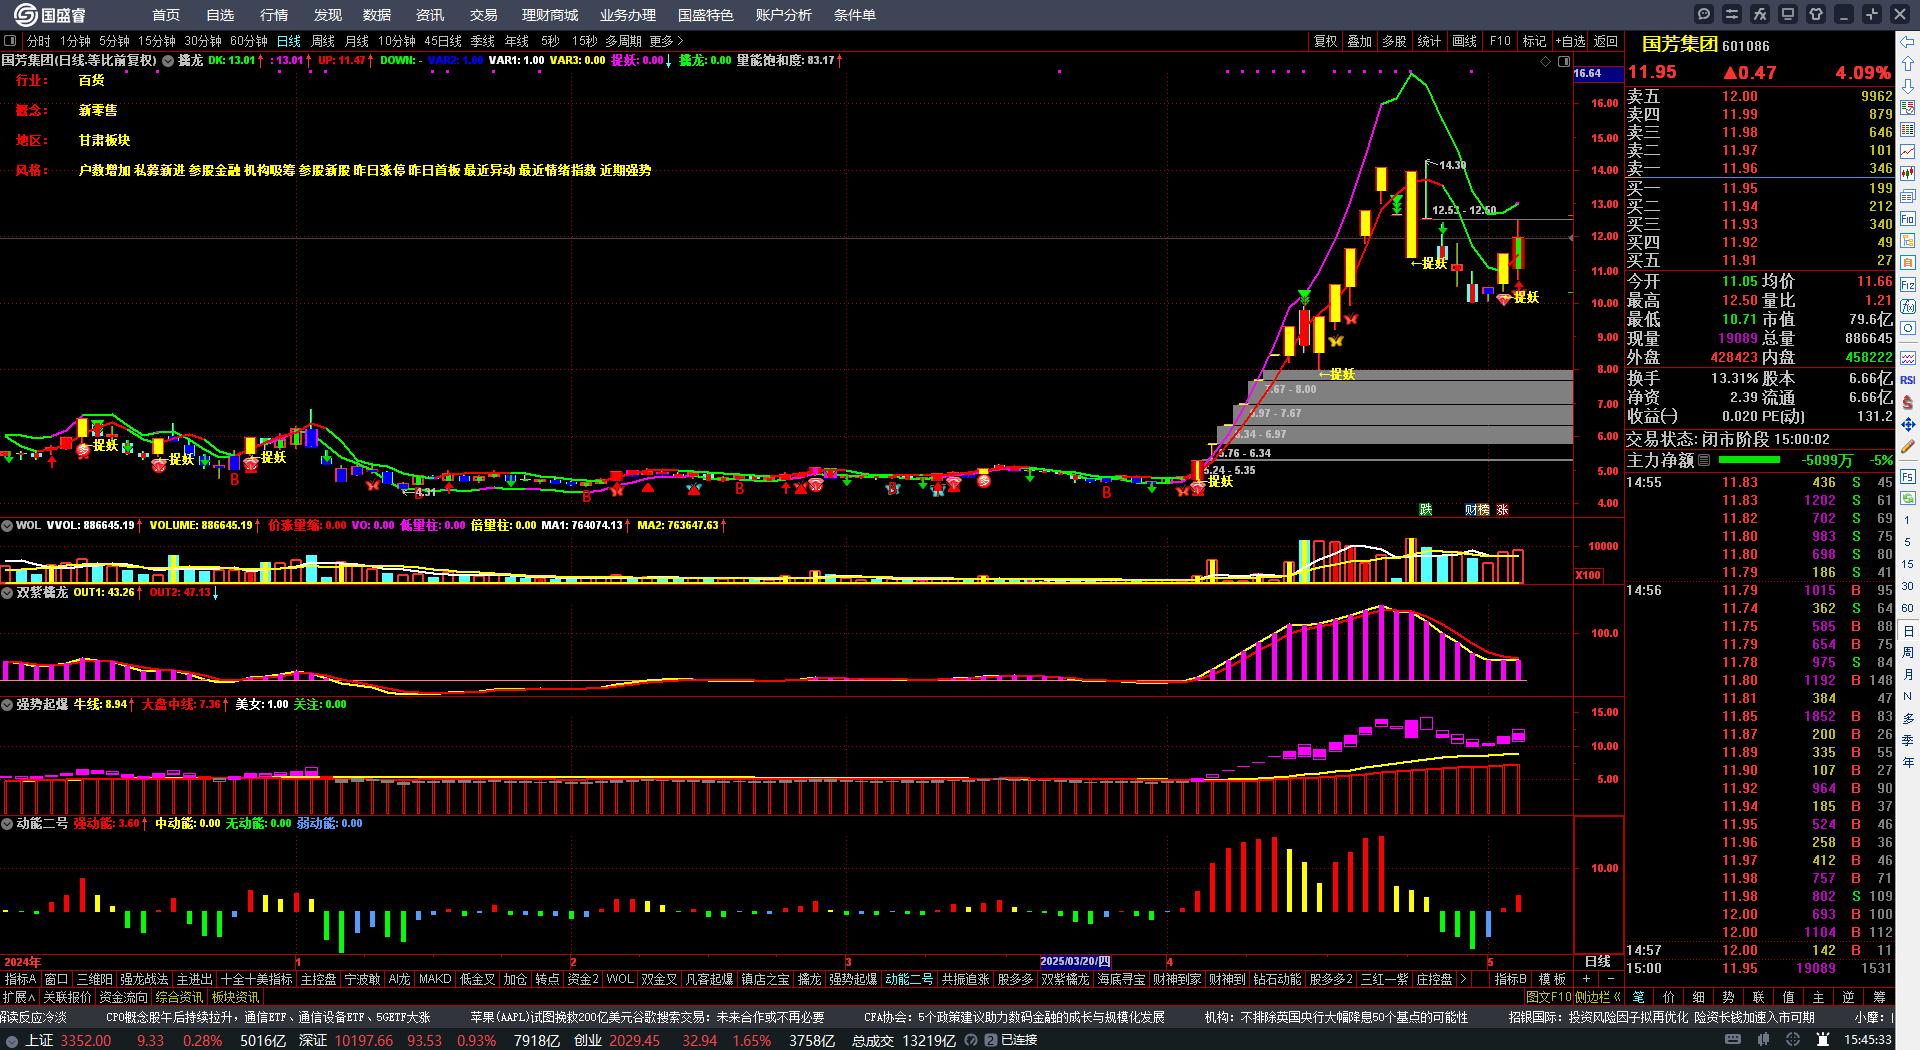
Task: Switch chart period to 周线
Action: point(323,41)
